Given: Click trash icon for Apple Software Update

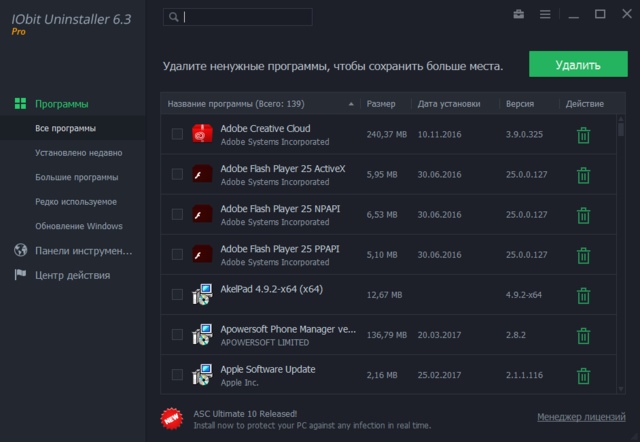Looking at the screenshot, I should [x=583, y=375].
